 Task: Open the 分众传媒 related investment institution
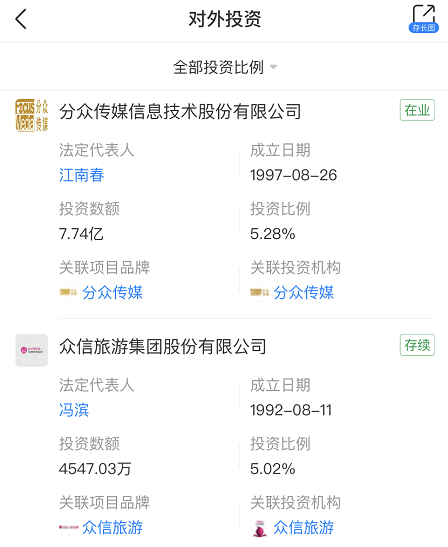pyautogui.click(x=303, y=292)
